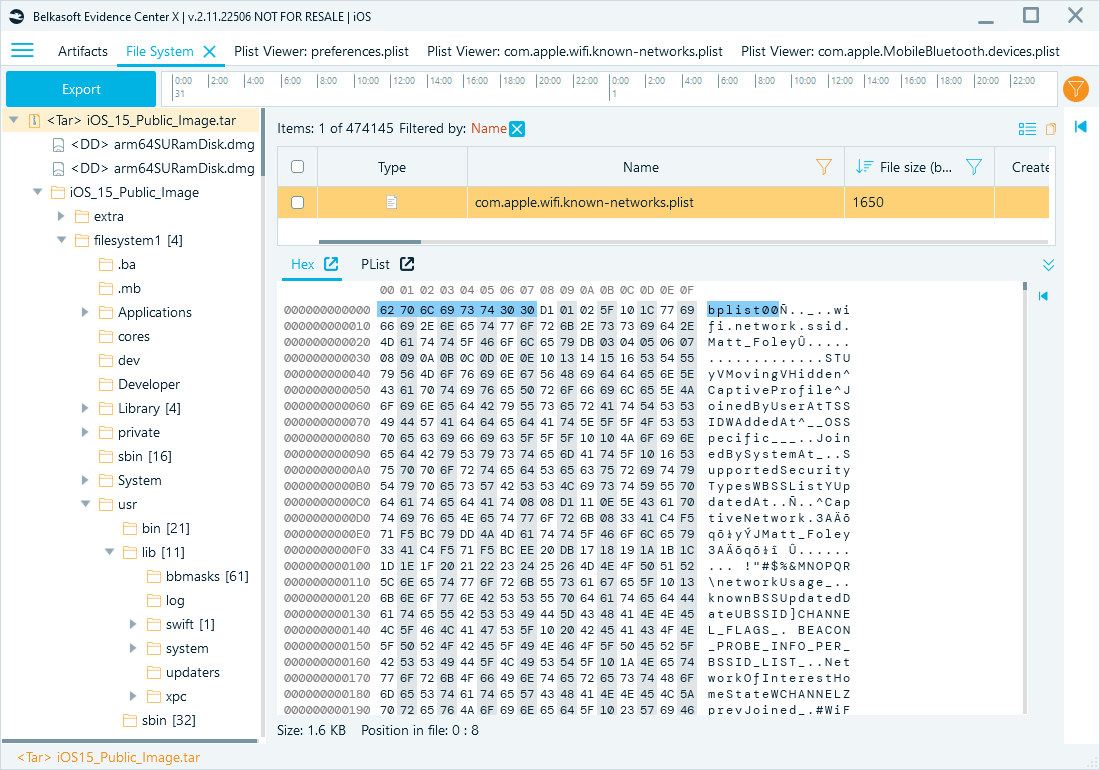Click the Belkasoft application logo
1100x770 pixels.
[17, 16]
